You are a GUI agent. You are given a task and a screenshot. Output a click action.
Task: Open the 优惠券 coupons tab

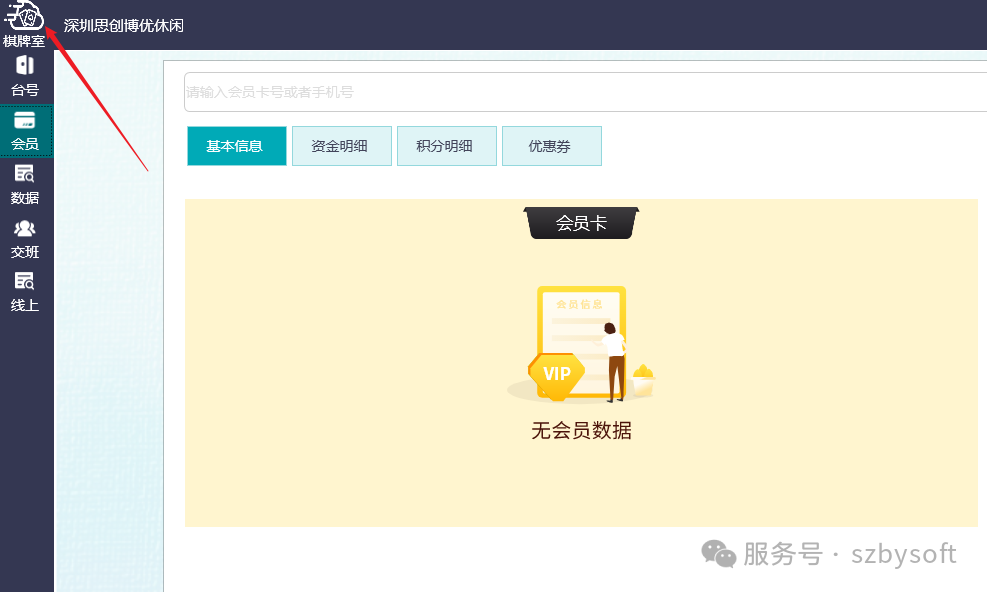coord(551,145)
